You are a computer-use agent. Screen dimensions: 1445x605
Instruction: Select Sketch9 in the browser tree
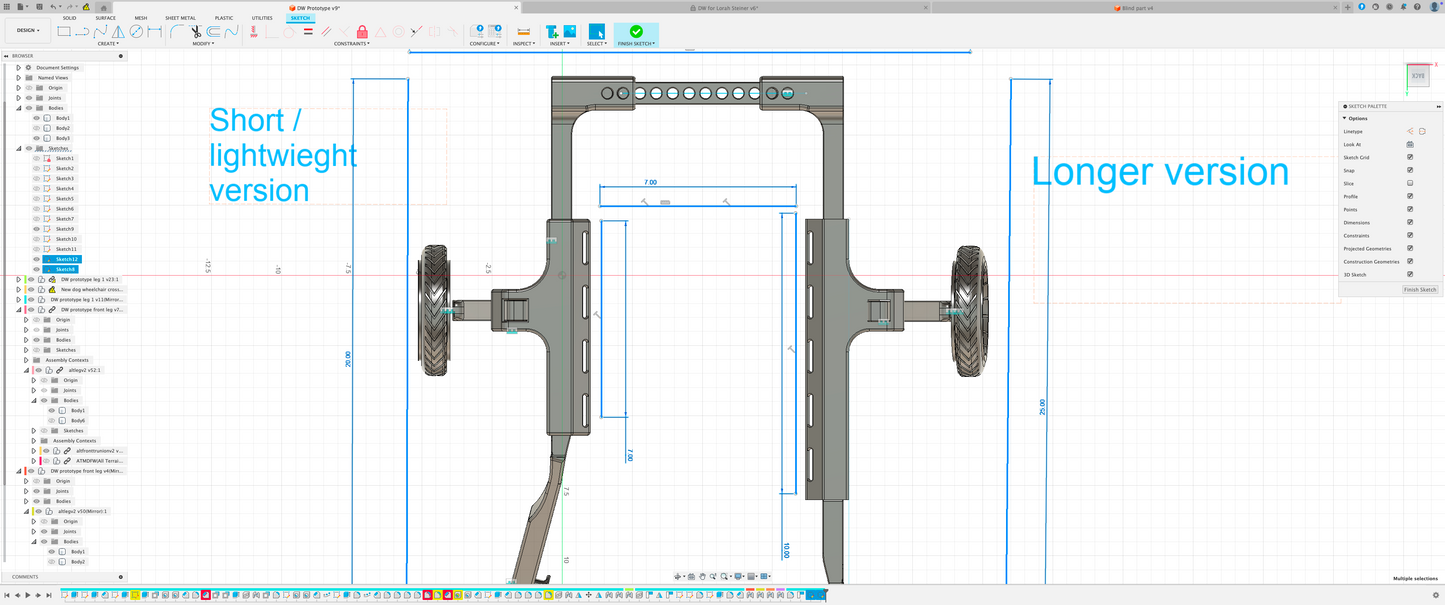[x=65, y=229]
